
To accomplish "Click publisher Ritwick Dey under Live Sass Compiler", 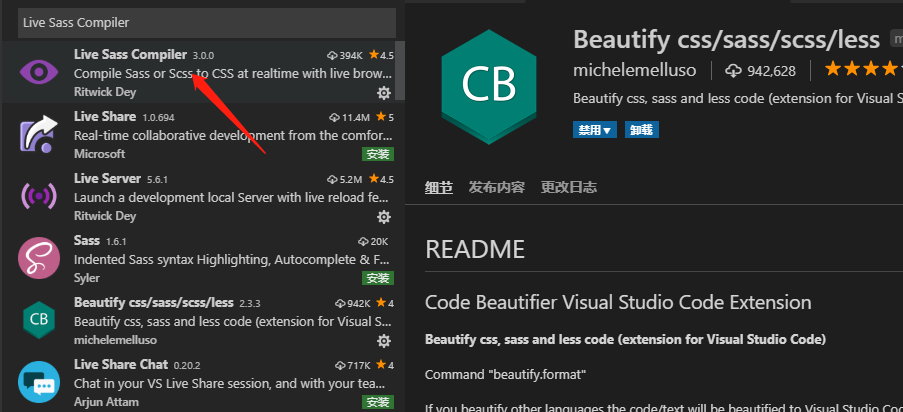I will point(105,92).
